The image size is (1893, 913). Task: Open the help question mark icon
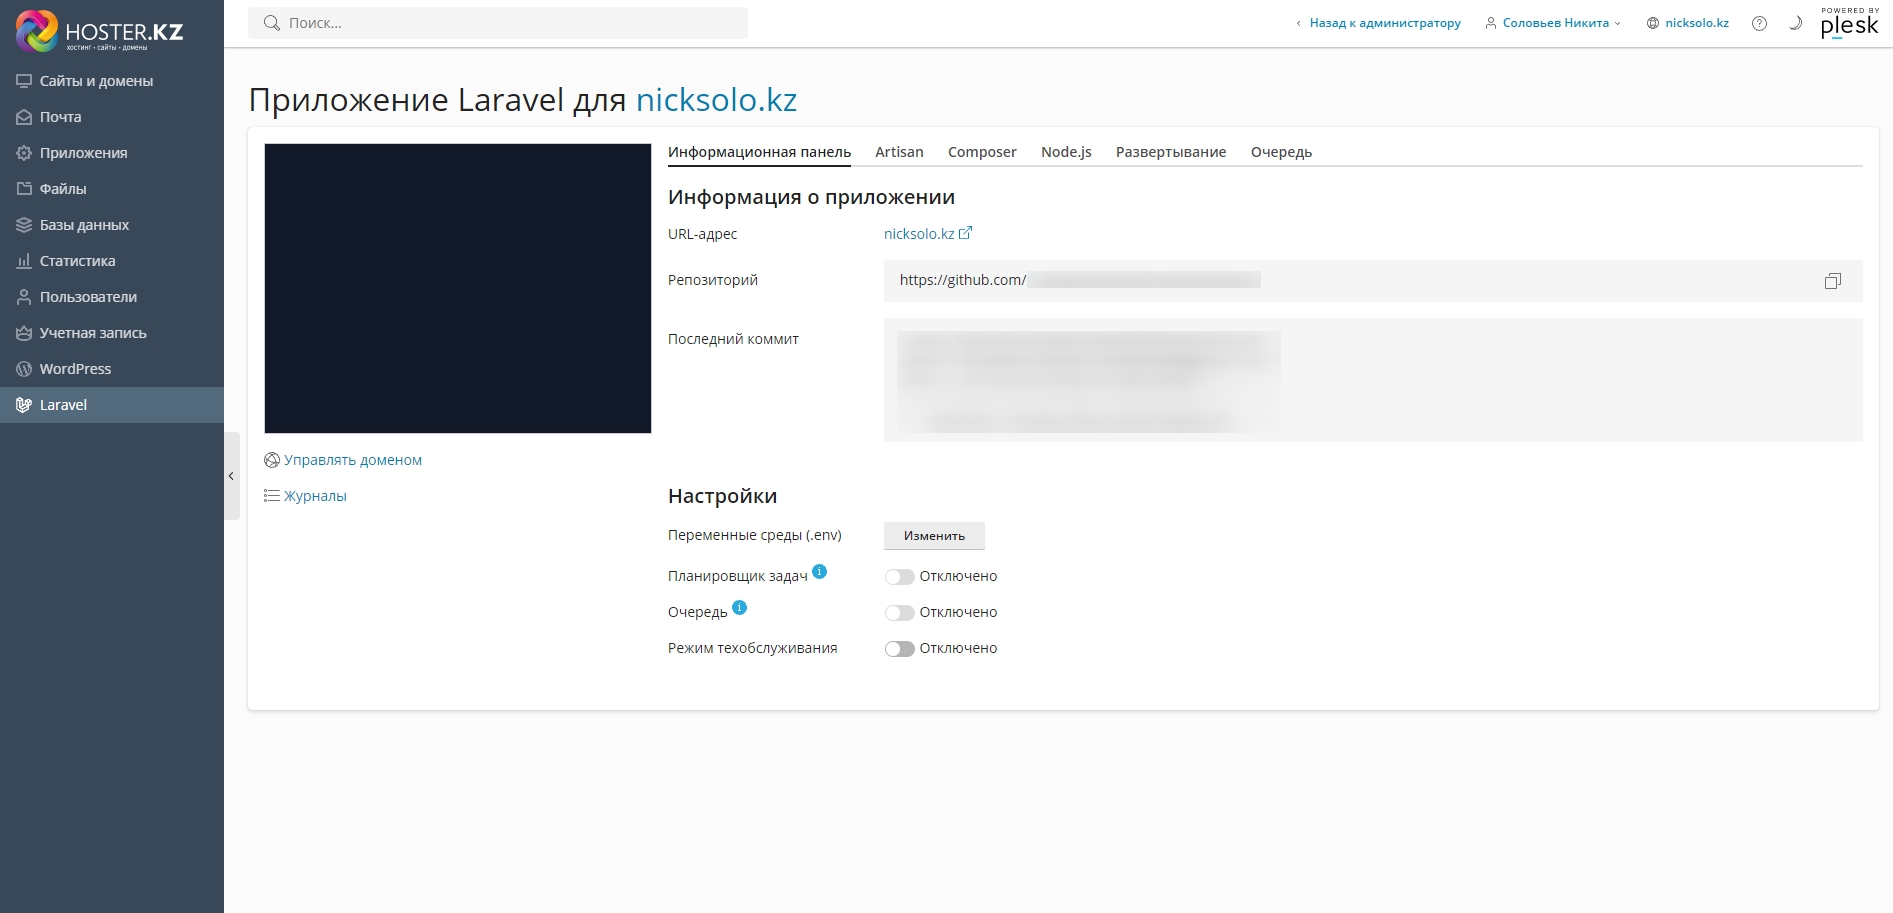point(1759,23)
